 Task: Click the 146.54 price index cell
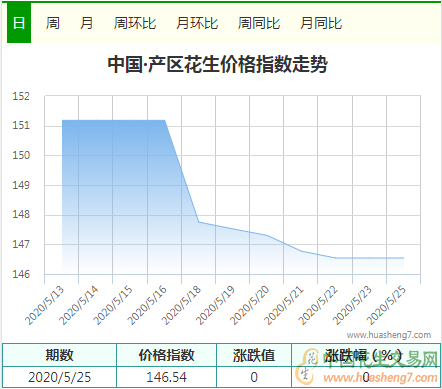click(167, 377)
